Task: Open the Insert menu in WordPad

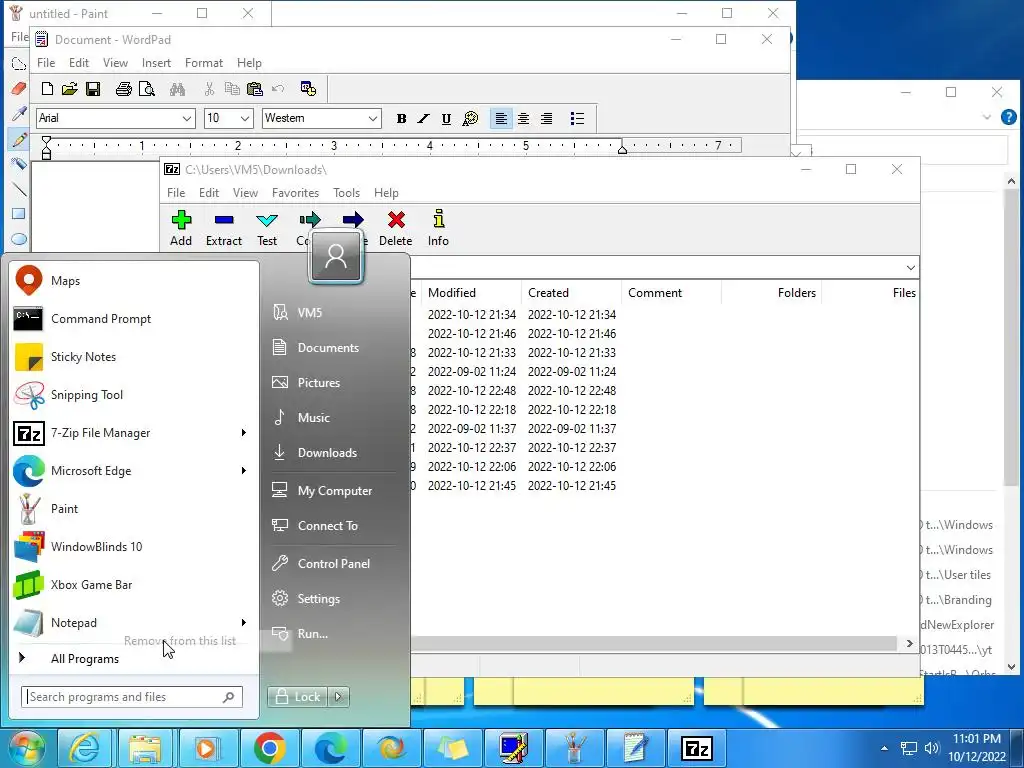Action: point(156,63)
